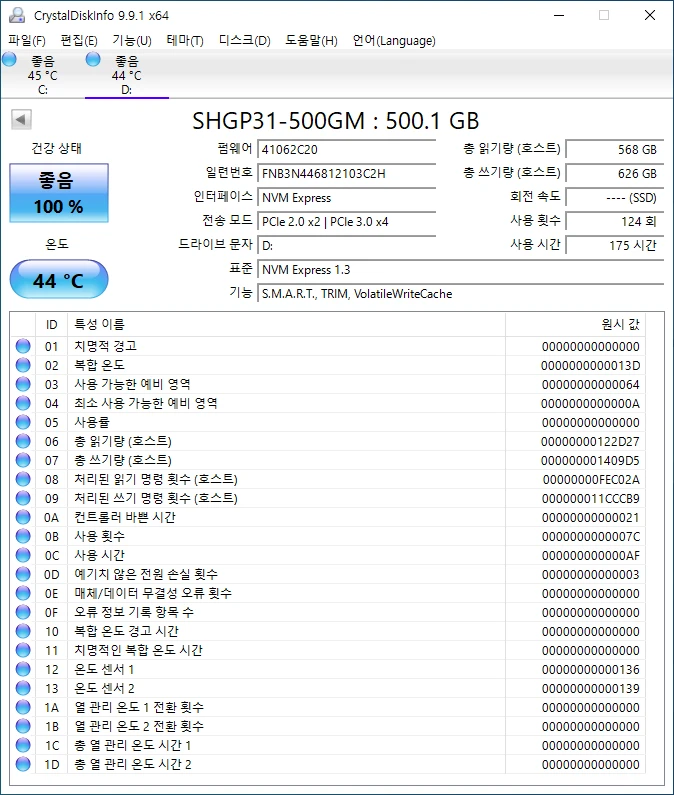
Task: Click status icon for 0A 컨트롤러 바쁜 시간
Action: tap(23, 517)
